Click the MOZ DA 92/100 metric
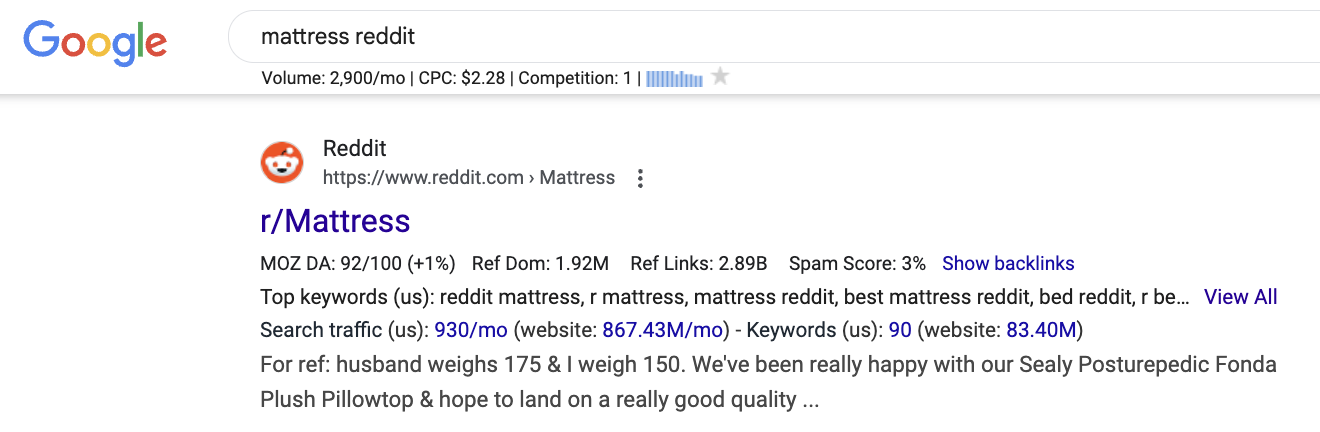The image size is (1320, 432). point(357,264)
